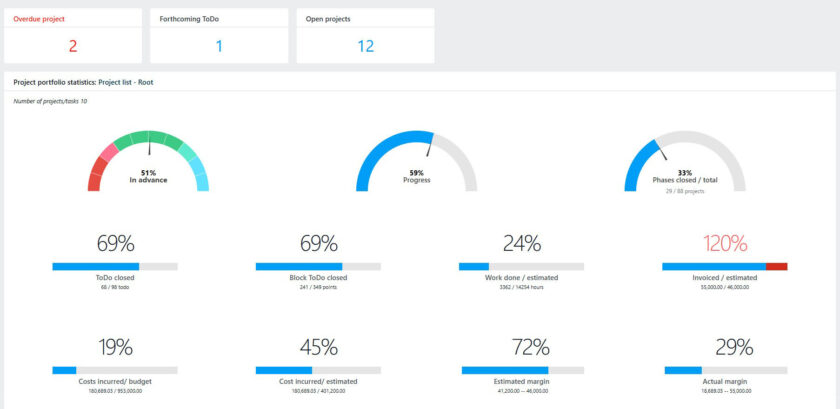The width and height of the screenshot is (840, 409).
Task: Click the Invoiced / estimated progress bar
Action: pyautogui.click(x=725, y=266)
